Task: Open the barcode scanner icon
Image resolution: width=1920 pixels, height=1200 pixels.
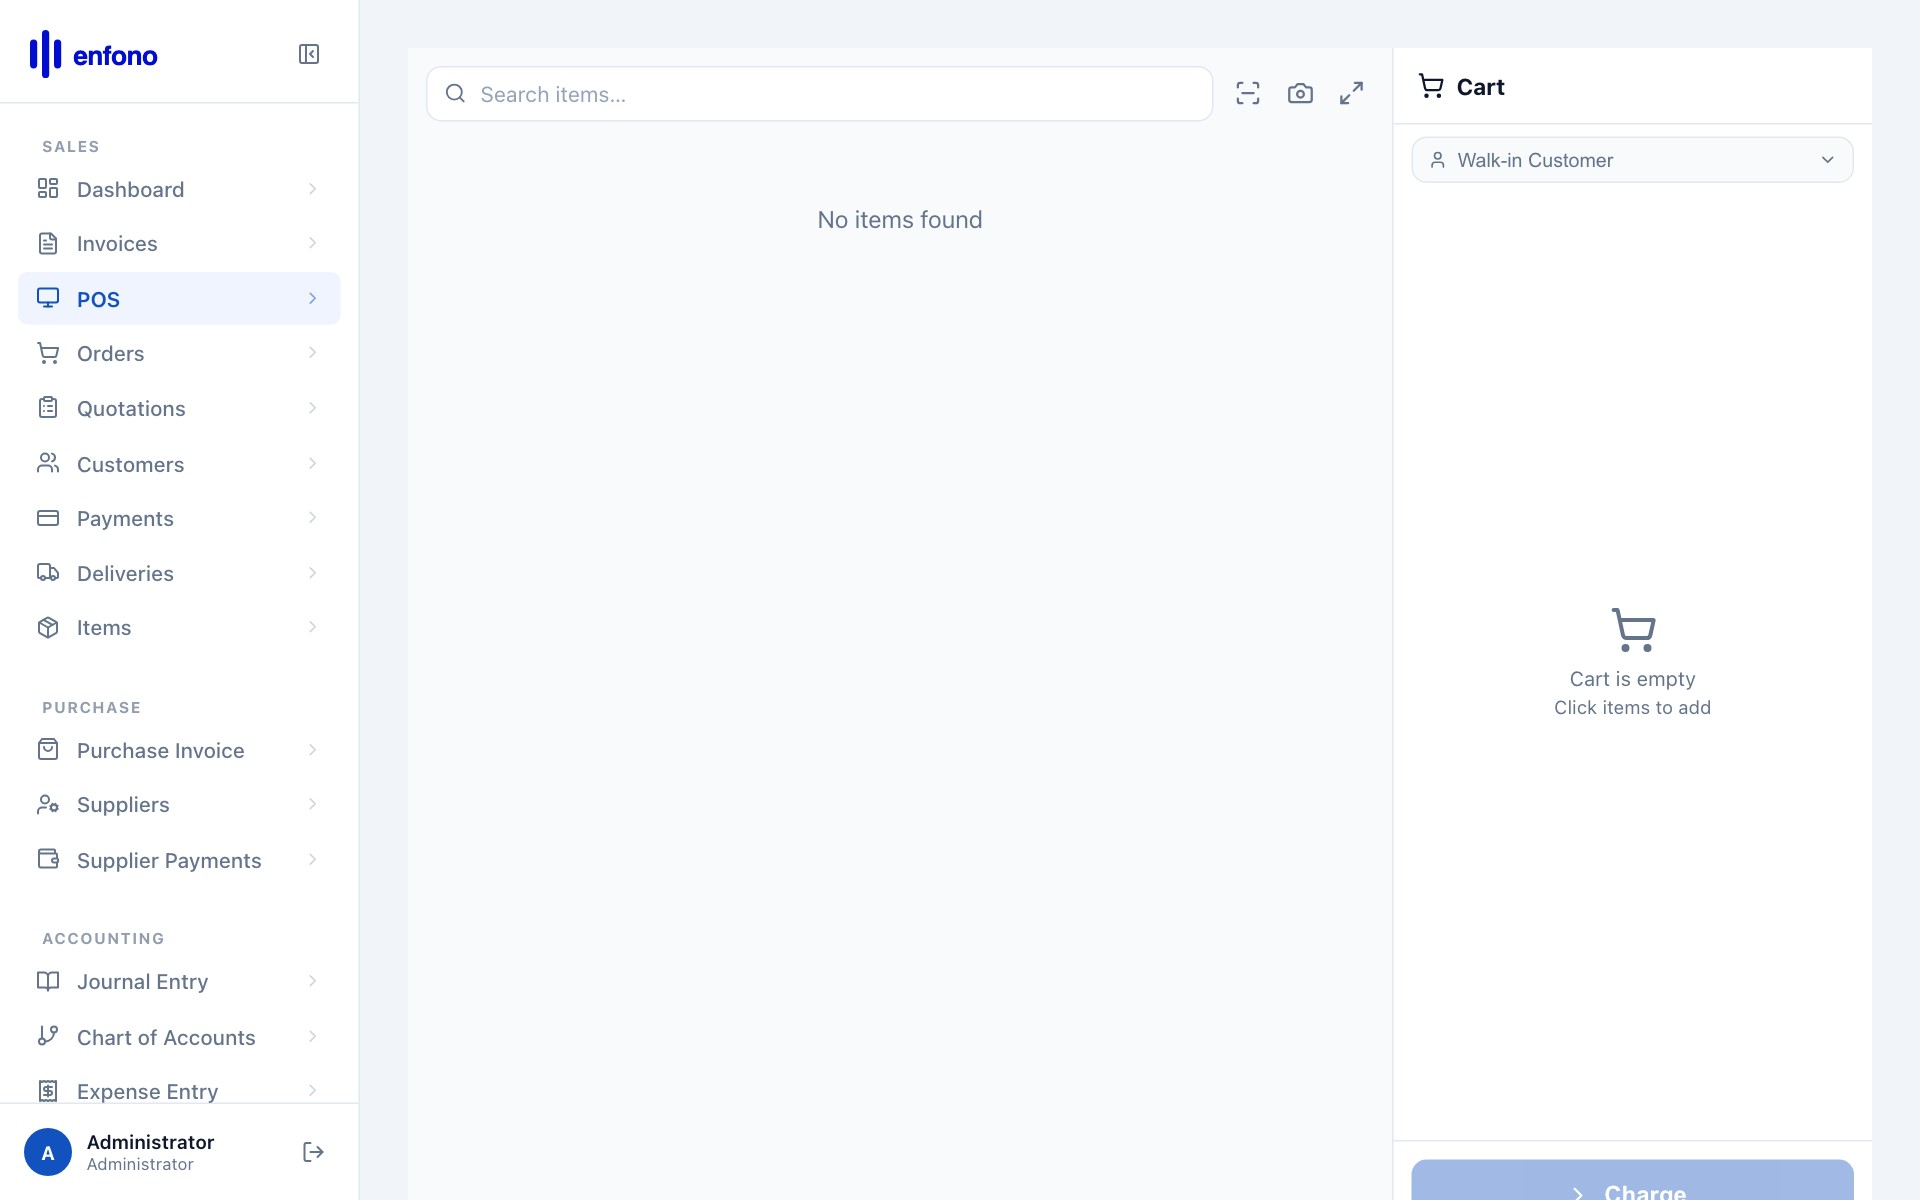Action: [1247, 92]
